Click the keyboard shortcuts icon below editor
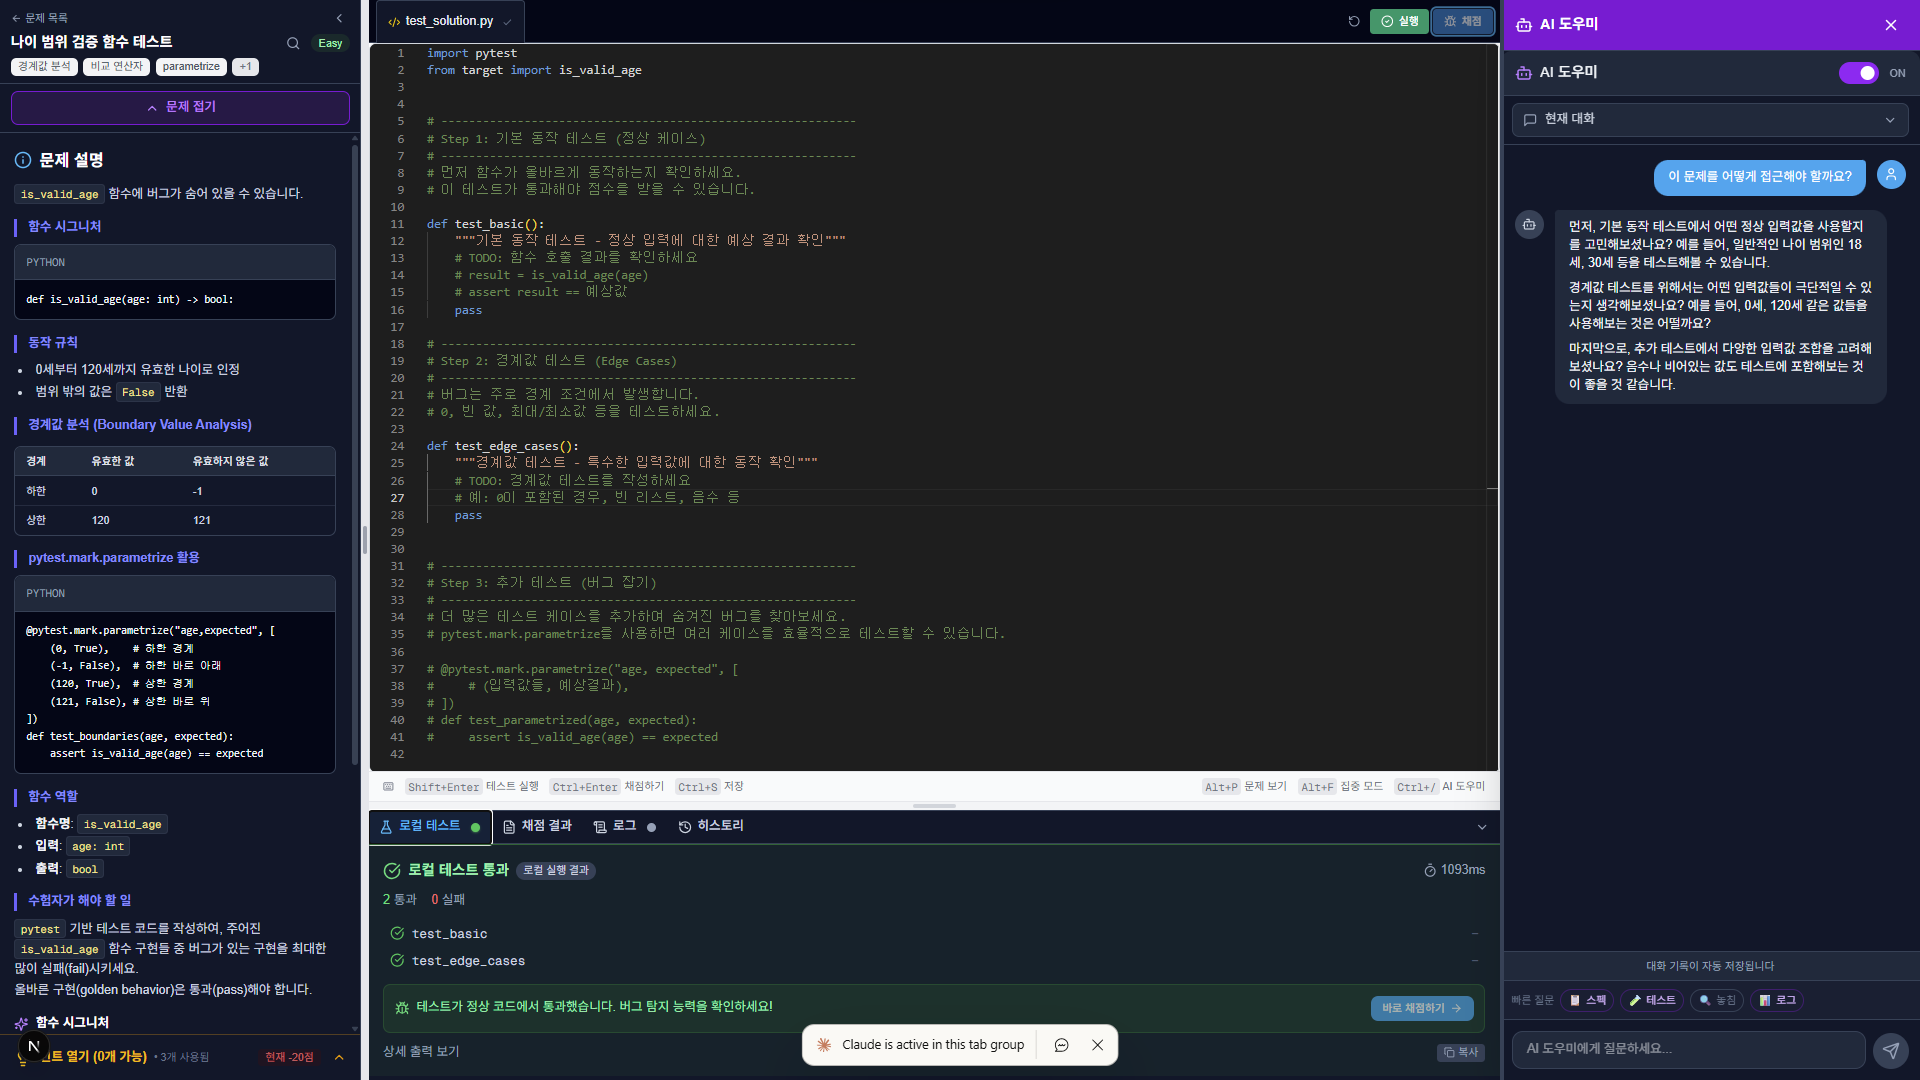This screenshot has width=1920, height=1080. (x=389, y=787)
